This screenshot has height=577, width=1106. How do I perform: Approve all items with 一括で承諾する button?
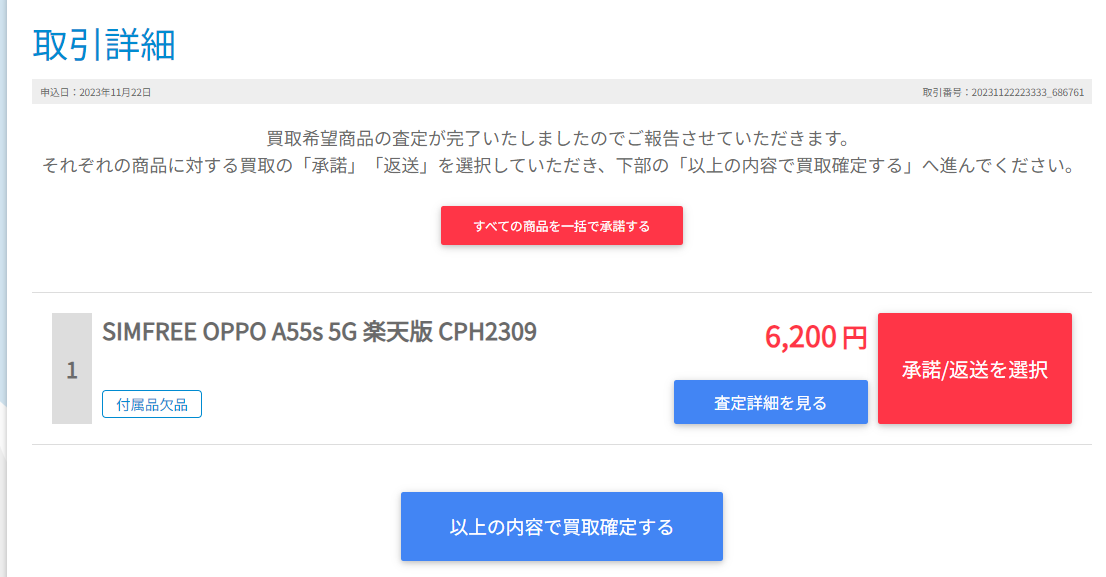[561, 226]
